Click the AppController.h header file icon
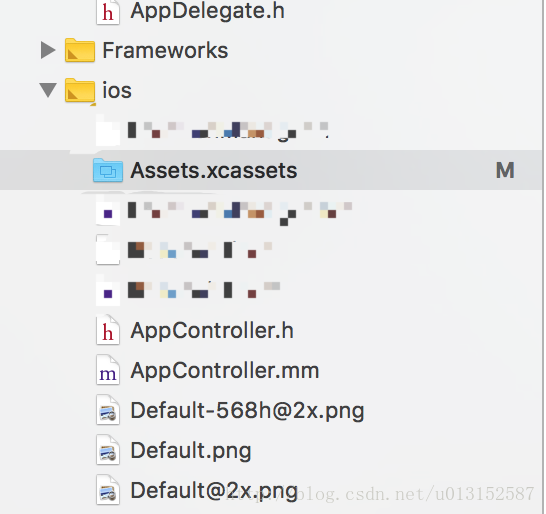 pyautogui.click(x=108, y=330)
